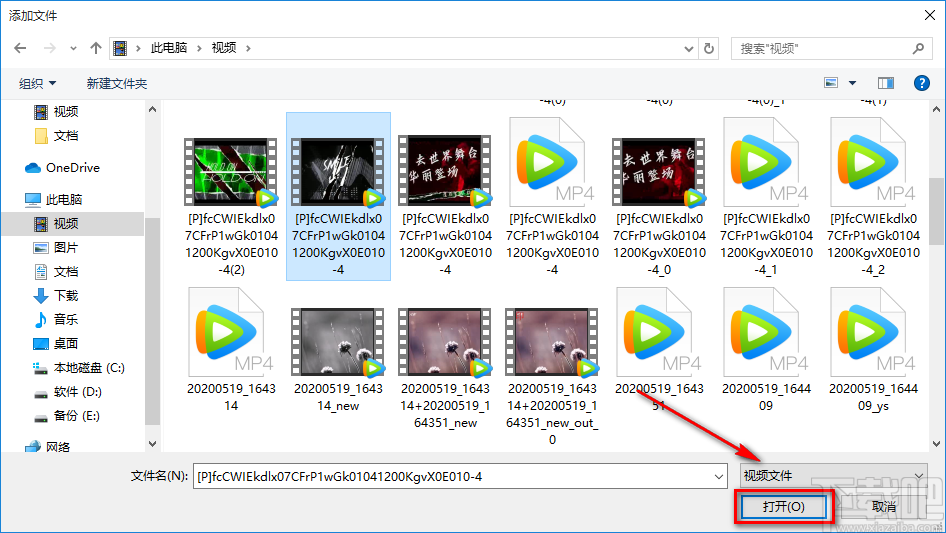
Task: Select video ending 164351_new thumbnail
Action: coord(445,368)
